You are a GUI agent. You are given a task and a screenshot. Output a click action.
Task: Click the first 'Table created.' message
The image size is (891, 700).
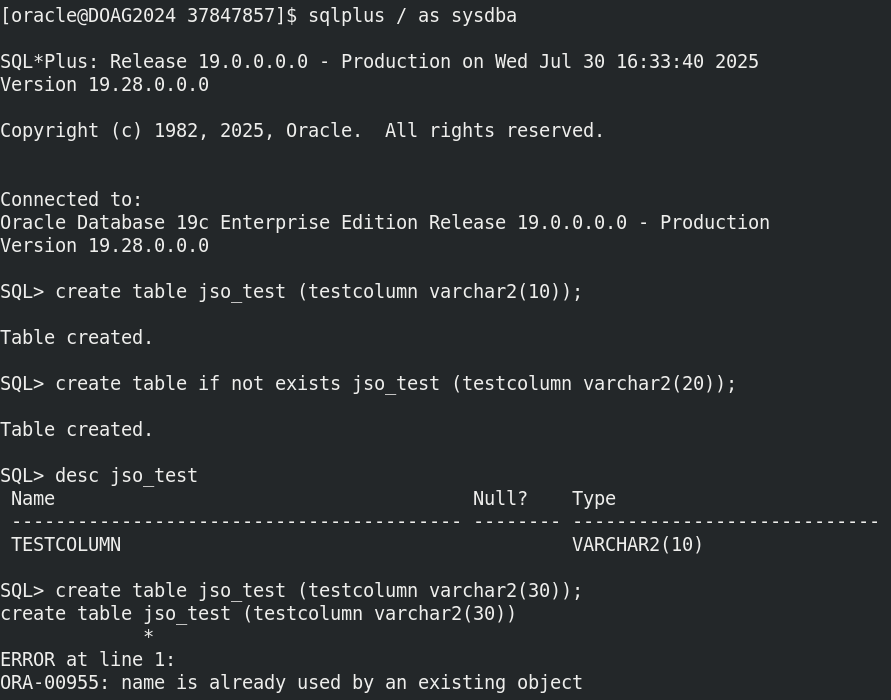77,338
